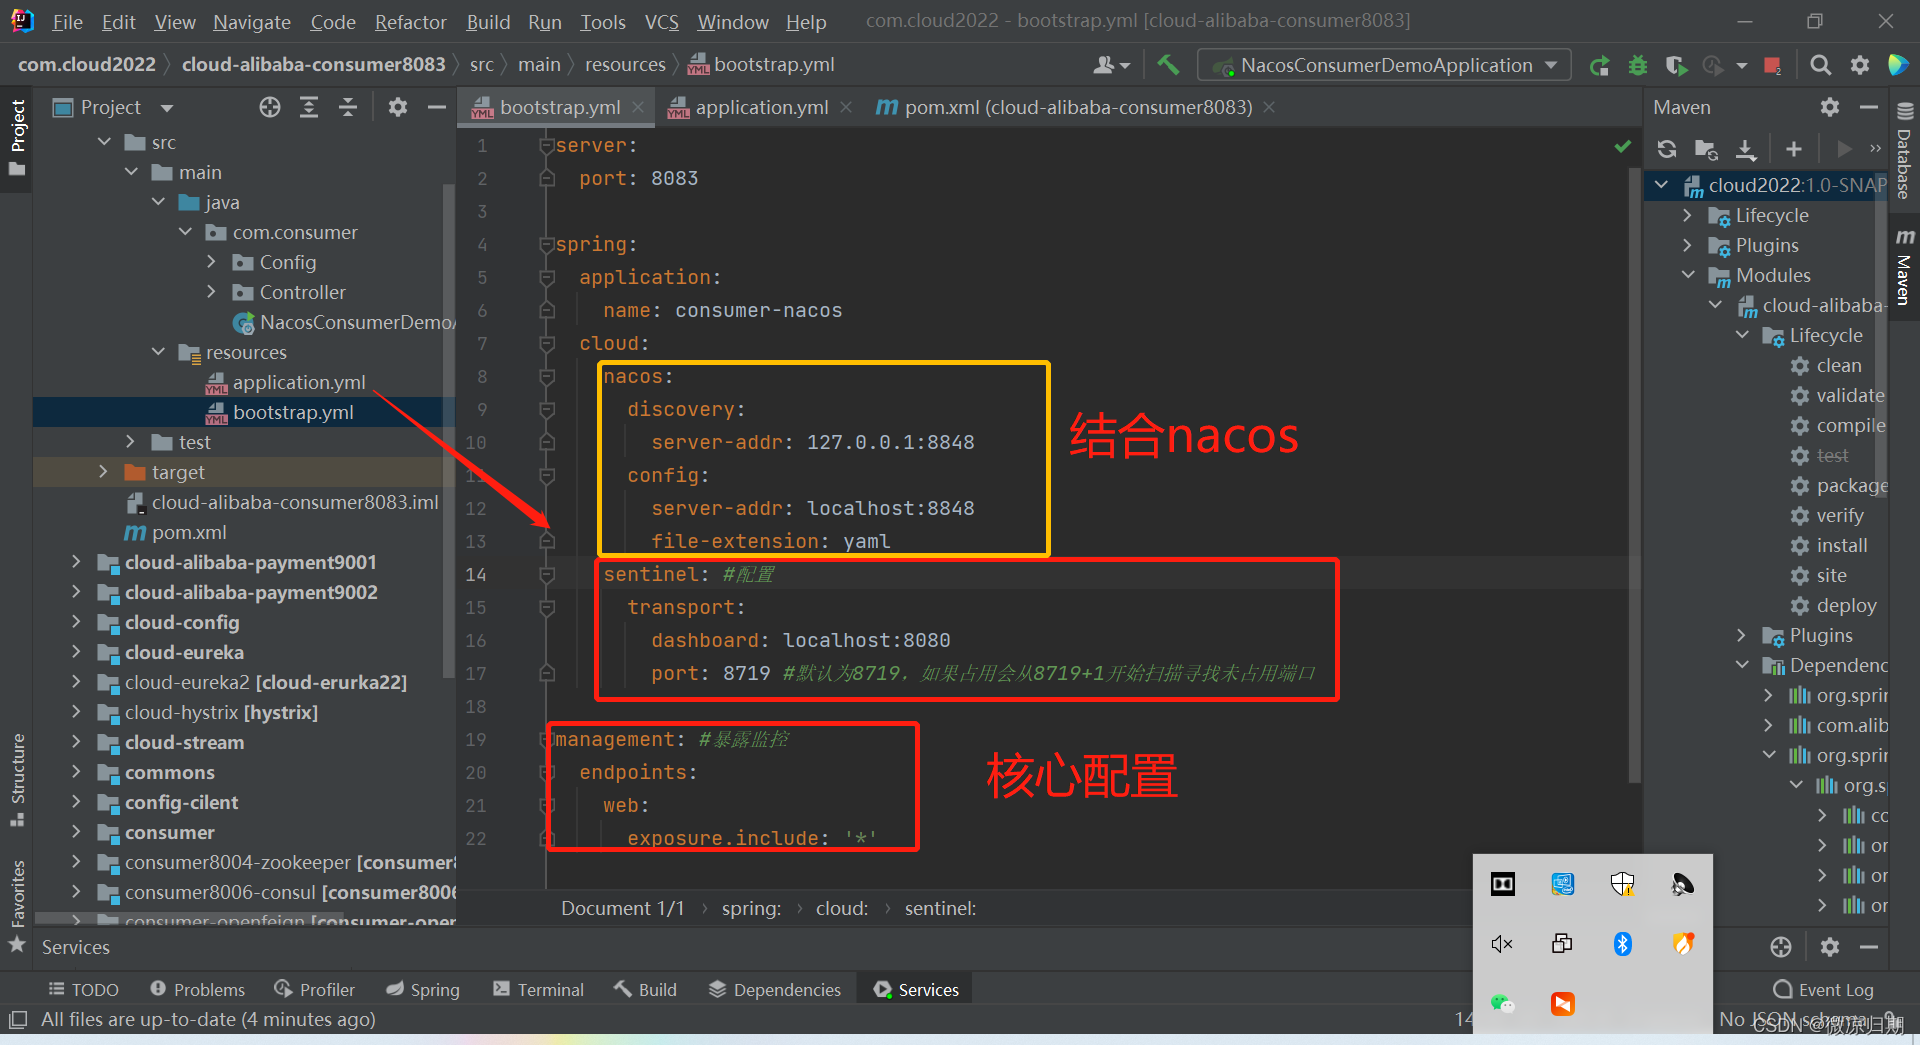
Task: Toggle the Structure side tool window
Action: pyautogui.click(x=17, y=780)
